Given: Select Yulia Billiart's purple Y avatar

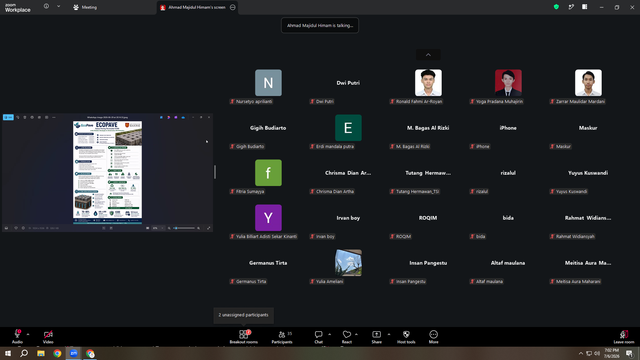Looking at the screenshot, I should (x=268, y=218).
